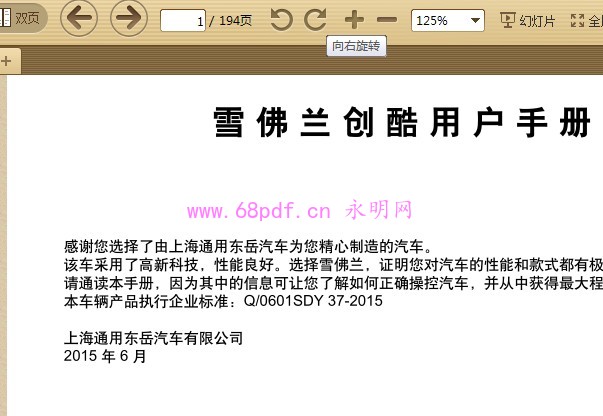Start the 幻灯片 slideshow mode
This screenshot has height=416, width=603.
(x=528, y=20)
